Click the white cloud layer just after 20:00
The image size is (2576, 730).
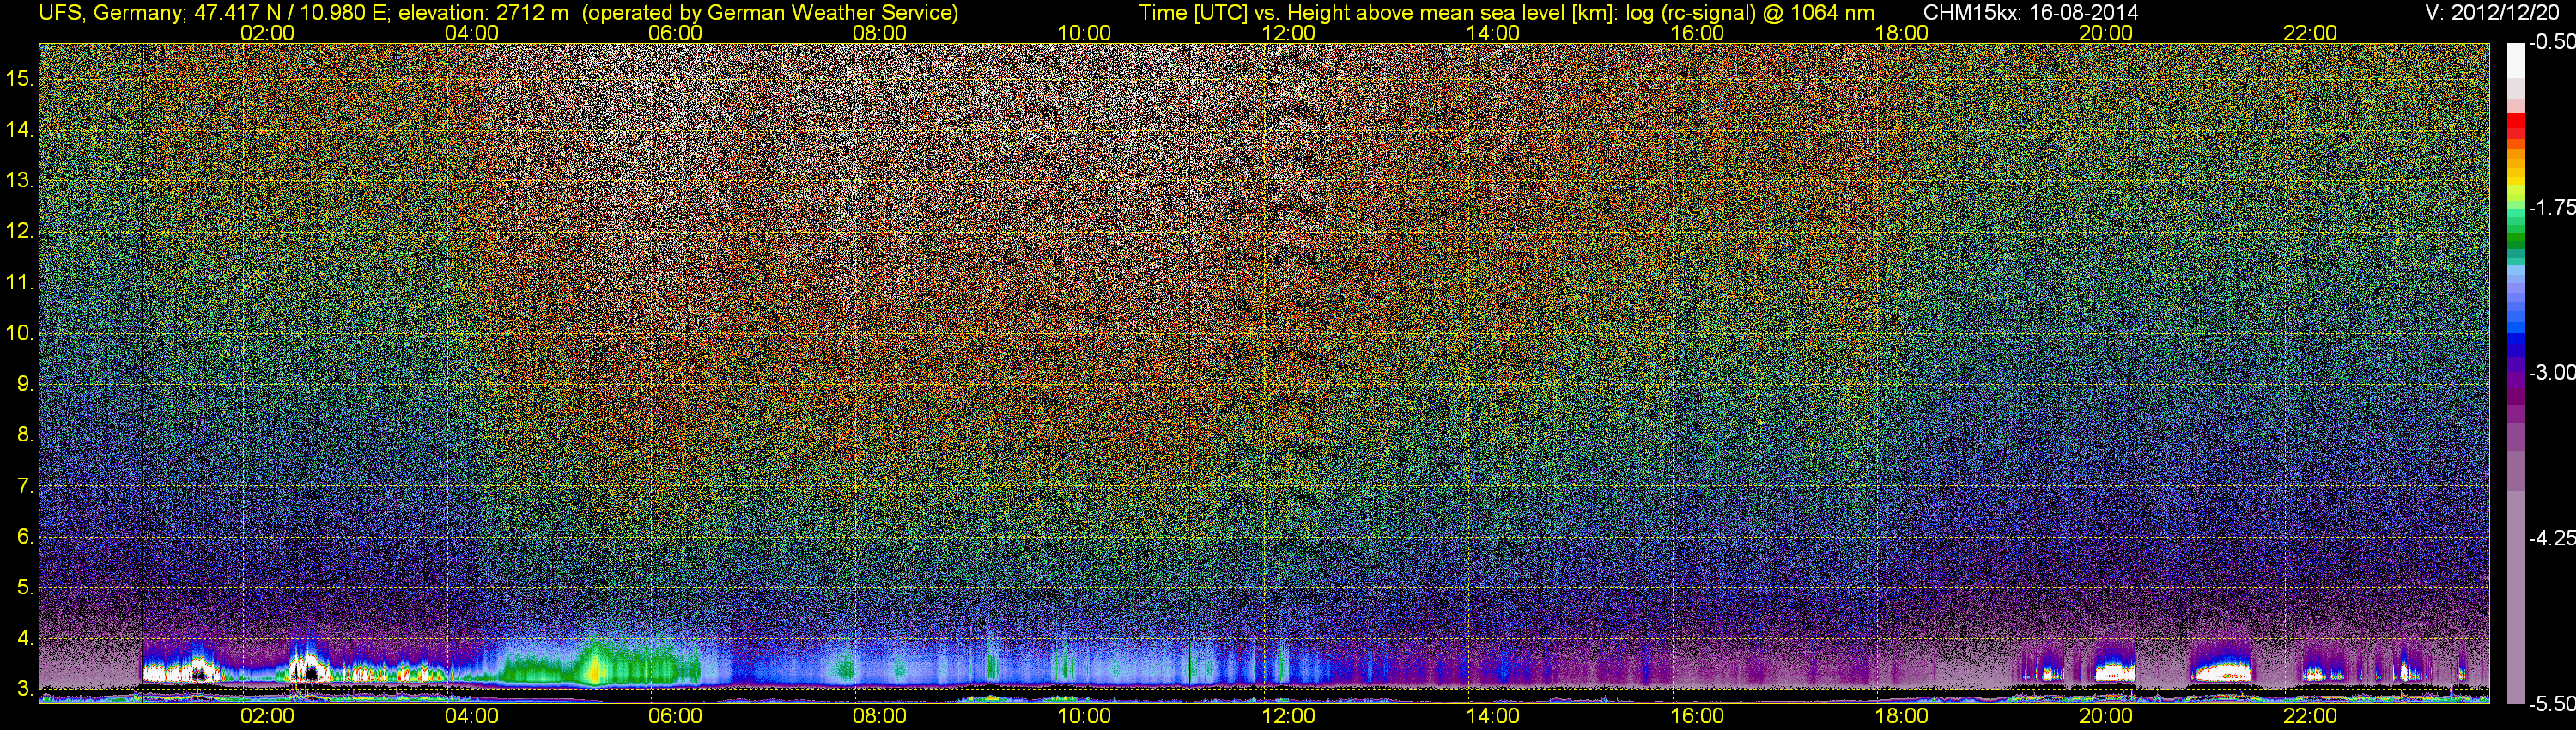2114,672
